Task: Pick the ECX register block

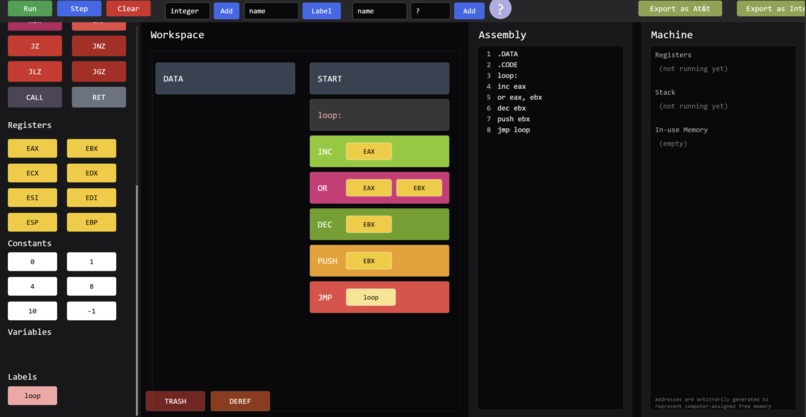Action: click(x=32, y=173)
